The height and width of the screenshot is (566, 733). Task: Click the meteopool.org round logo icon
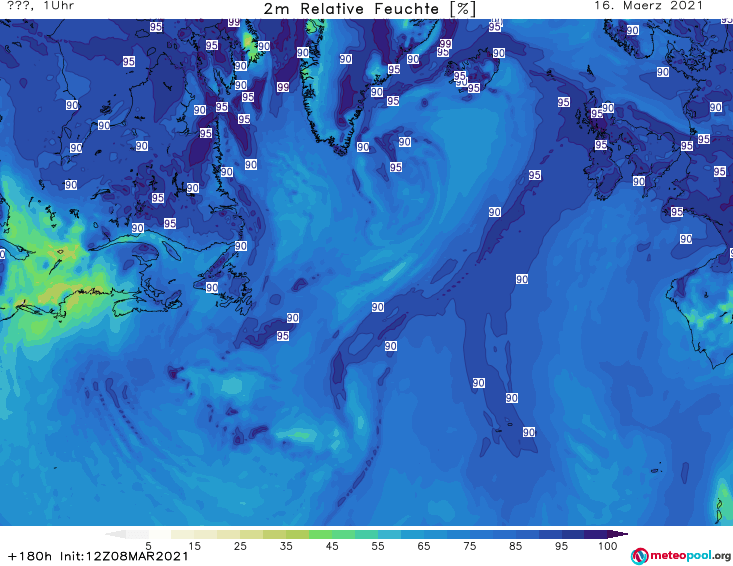coord(639,556)
